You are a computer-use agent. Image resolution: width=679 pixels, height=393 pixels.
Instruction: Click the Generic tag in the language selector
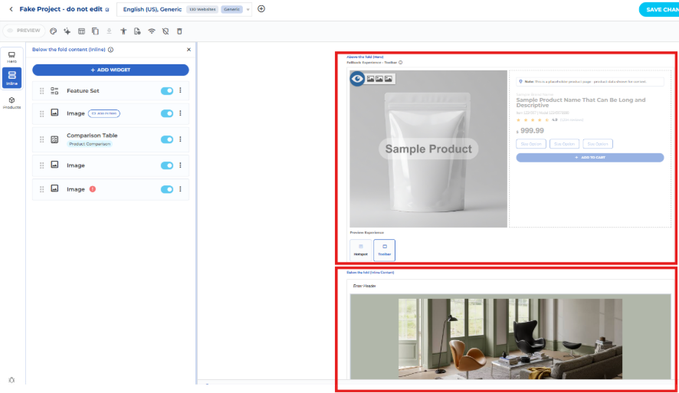[x=232, y=9]
